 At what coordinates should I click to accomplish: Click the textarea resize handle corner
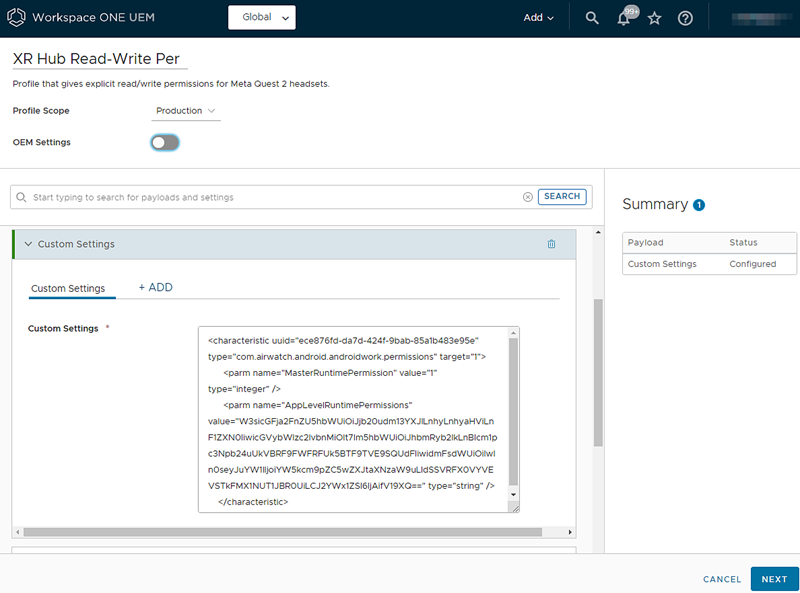coord(514,508)
